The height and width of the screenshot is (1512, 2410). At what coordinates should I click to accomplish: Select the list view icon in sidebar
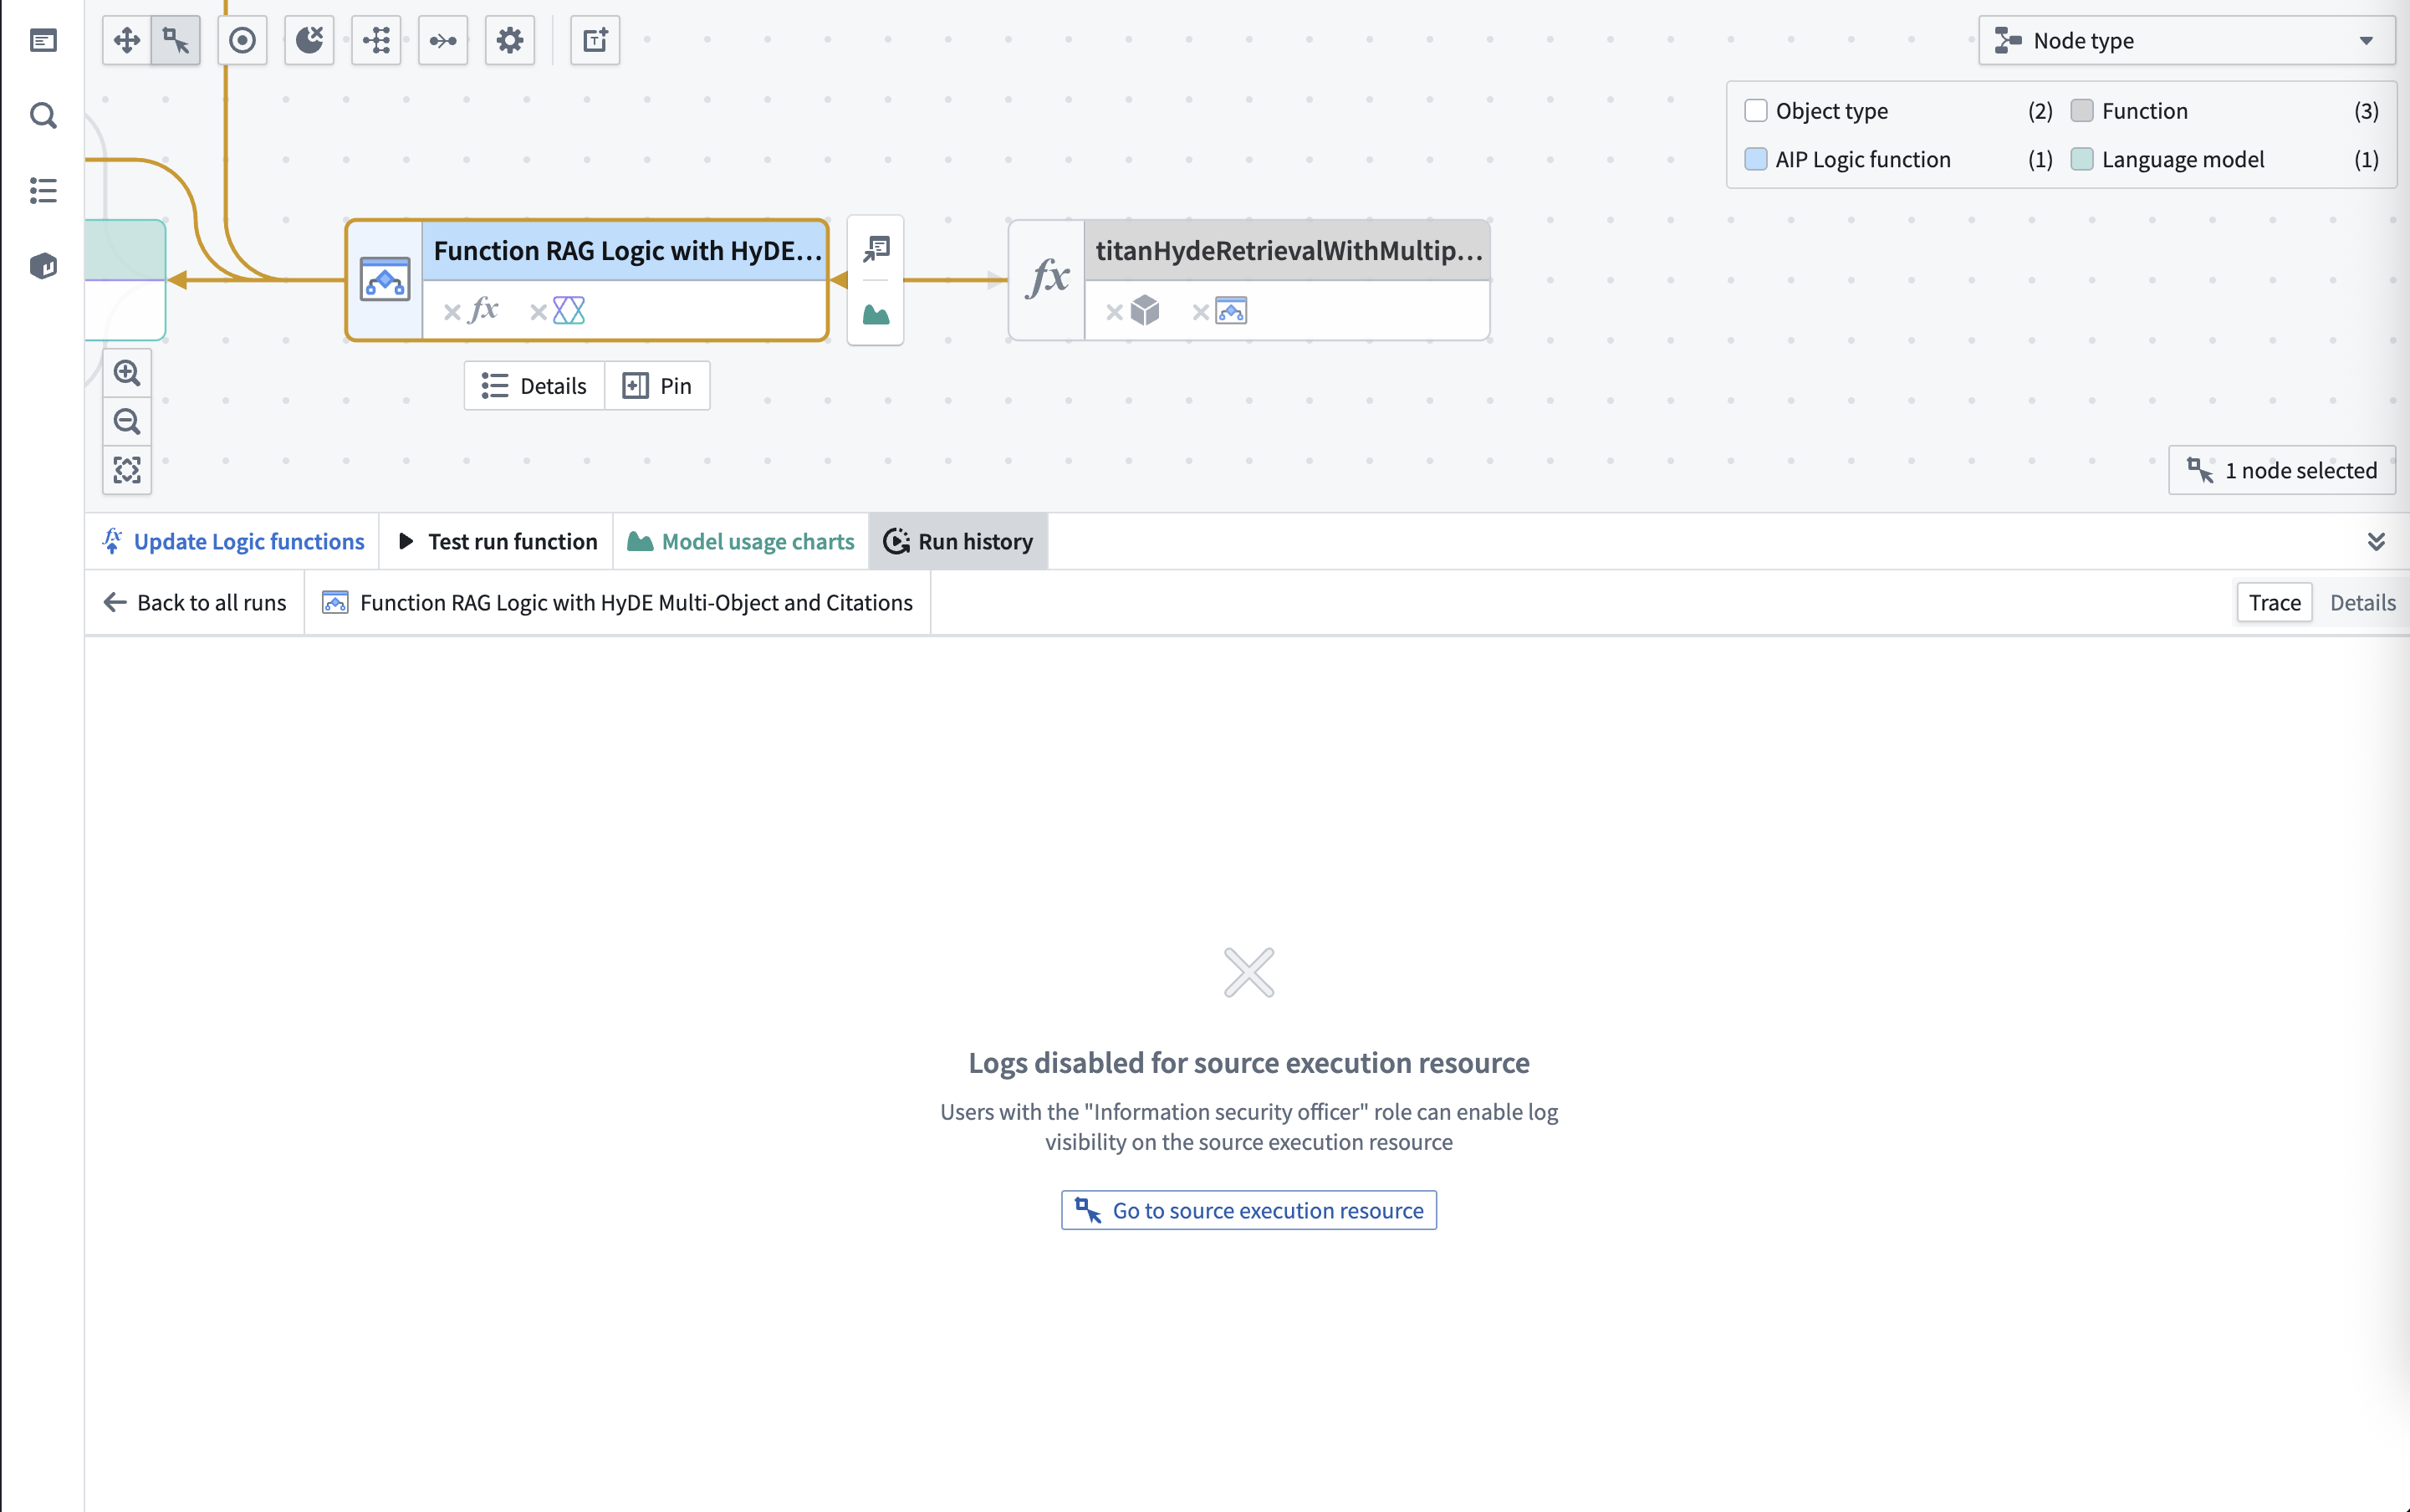pos(43,191)
